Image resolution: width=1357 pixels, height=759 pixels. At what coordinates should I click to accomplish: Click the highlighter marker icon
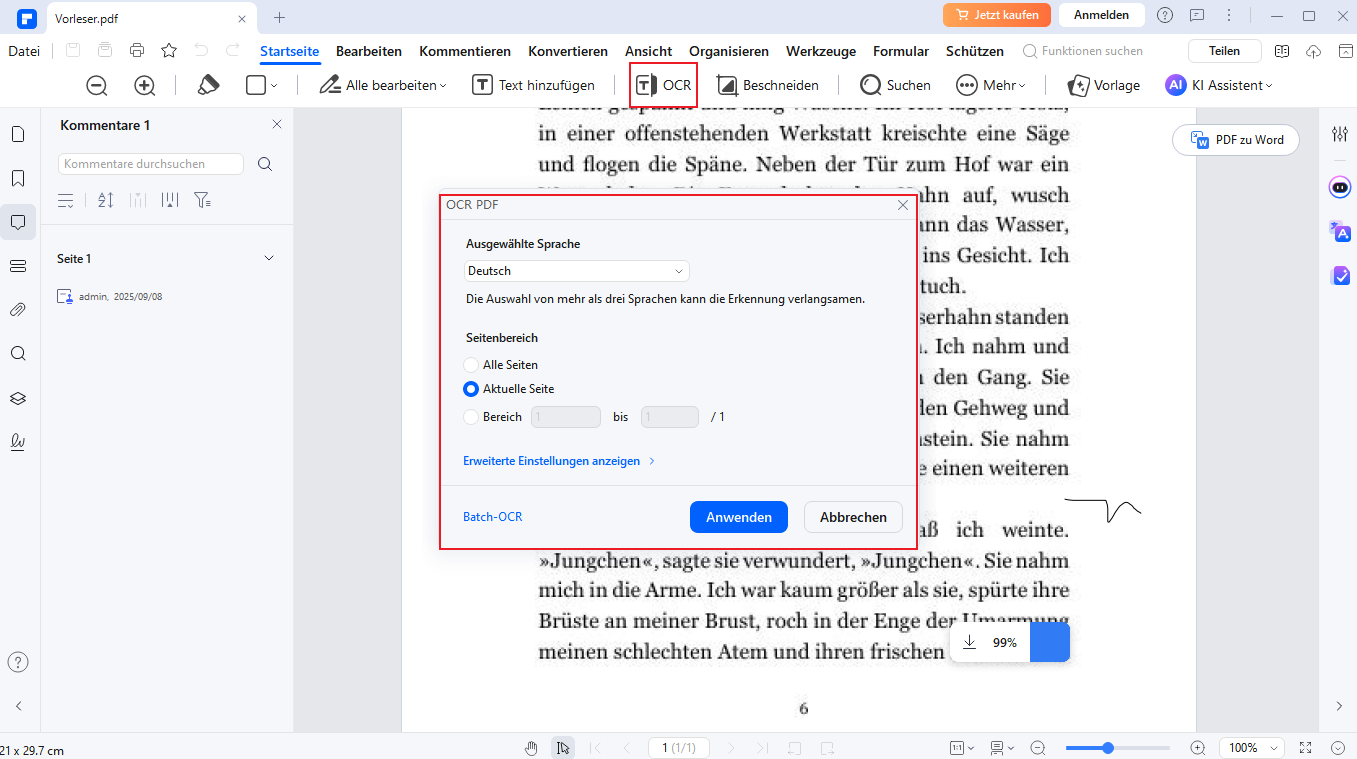point(208,85)
